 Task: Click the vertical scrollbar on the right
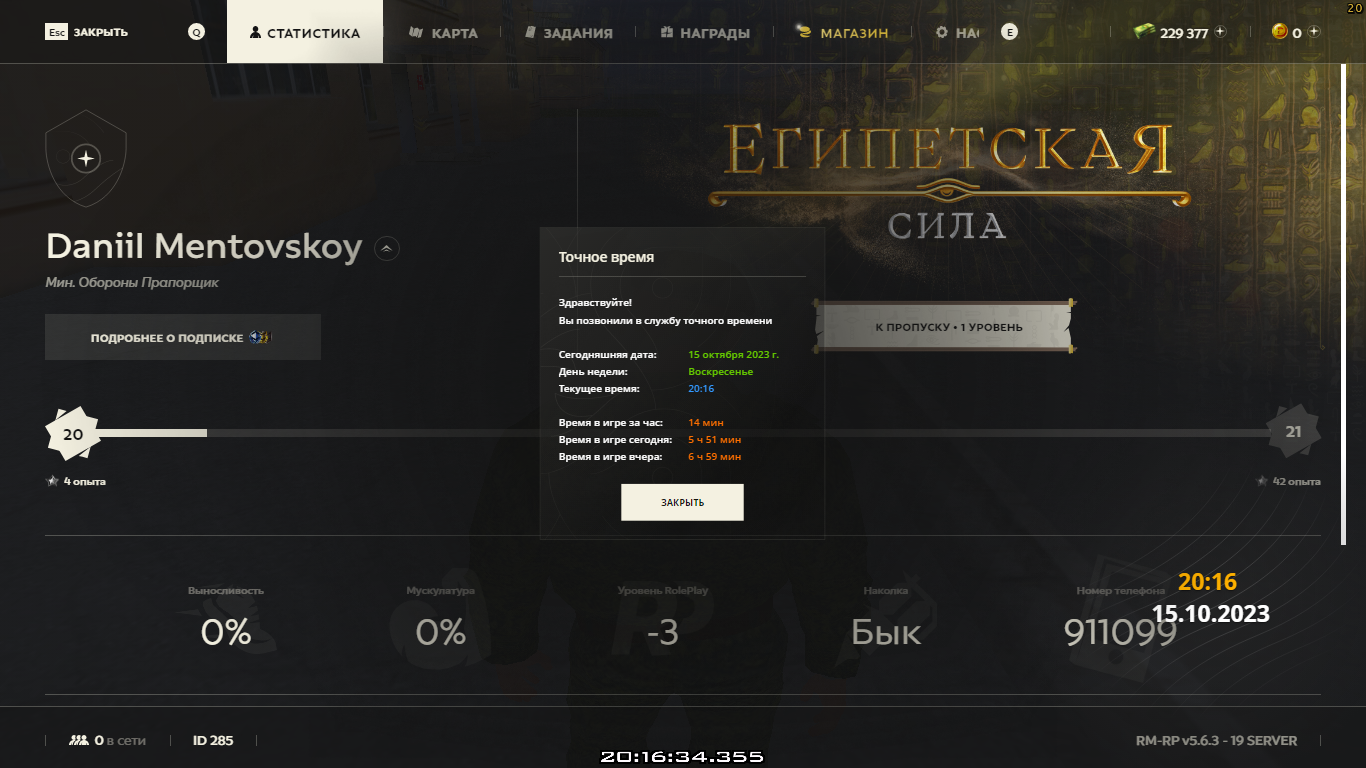(1343, 292)
